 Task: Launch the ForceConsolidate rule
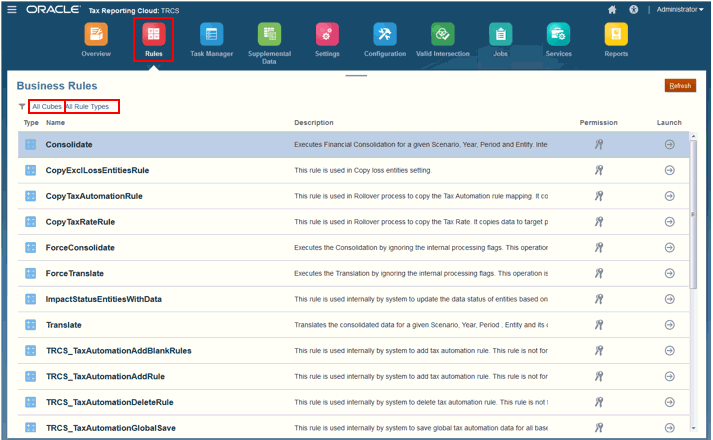pos(669,247)
